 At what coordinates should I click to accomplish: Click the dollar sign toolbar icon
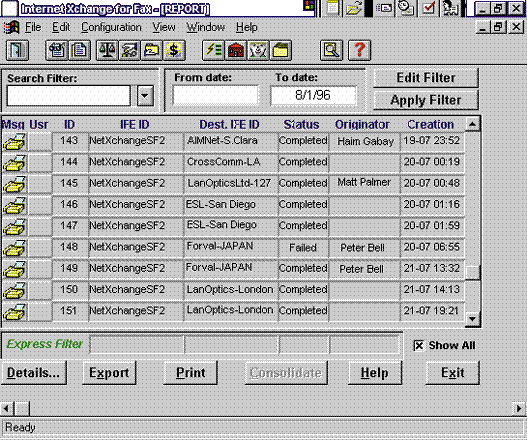pos(174,50)
